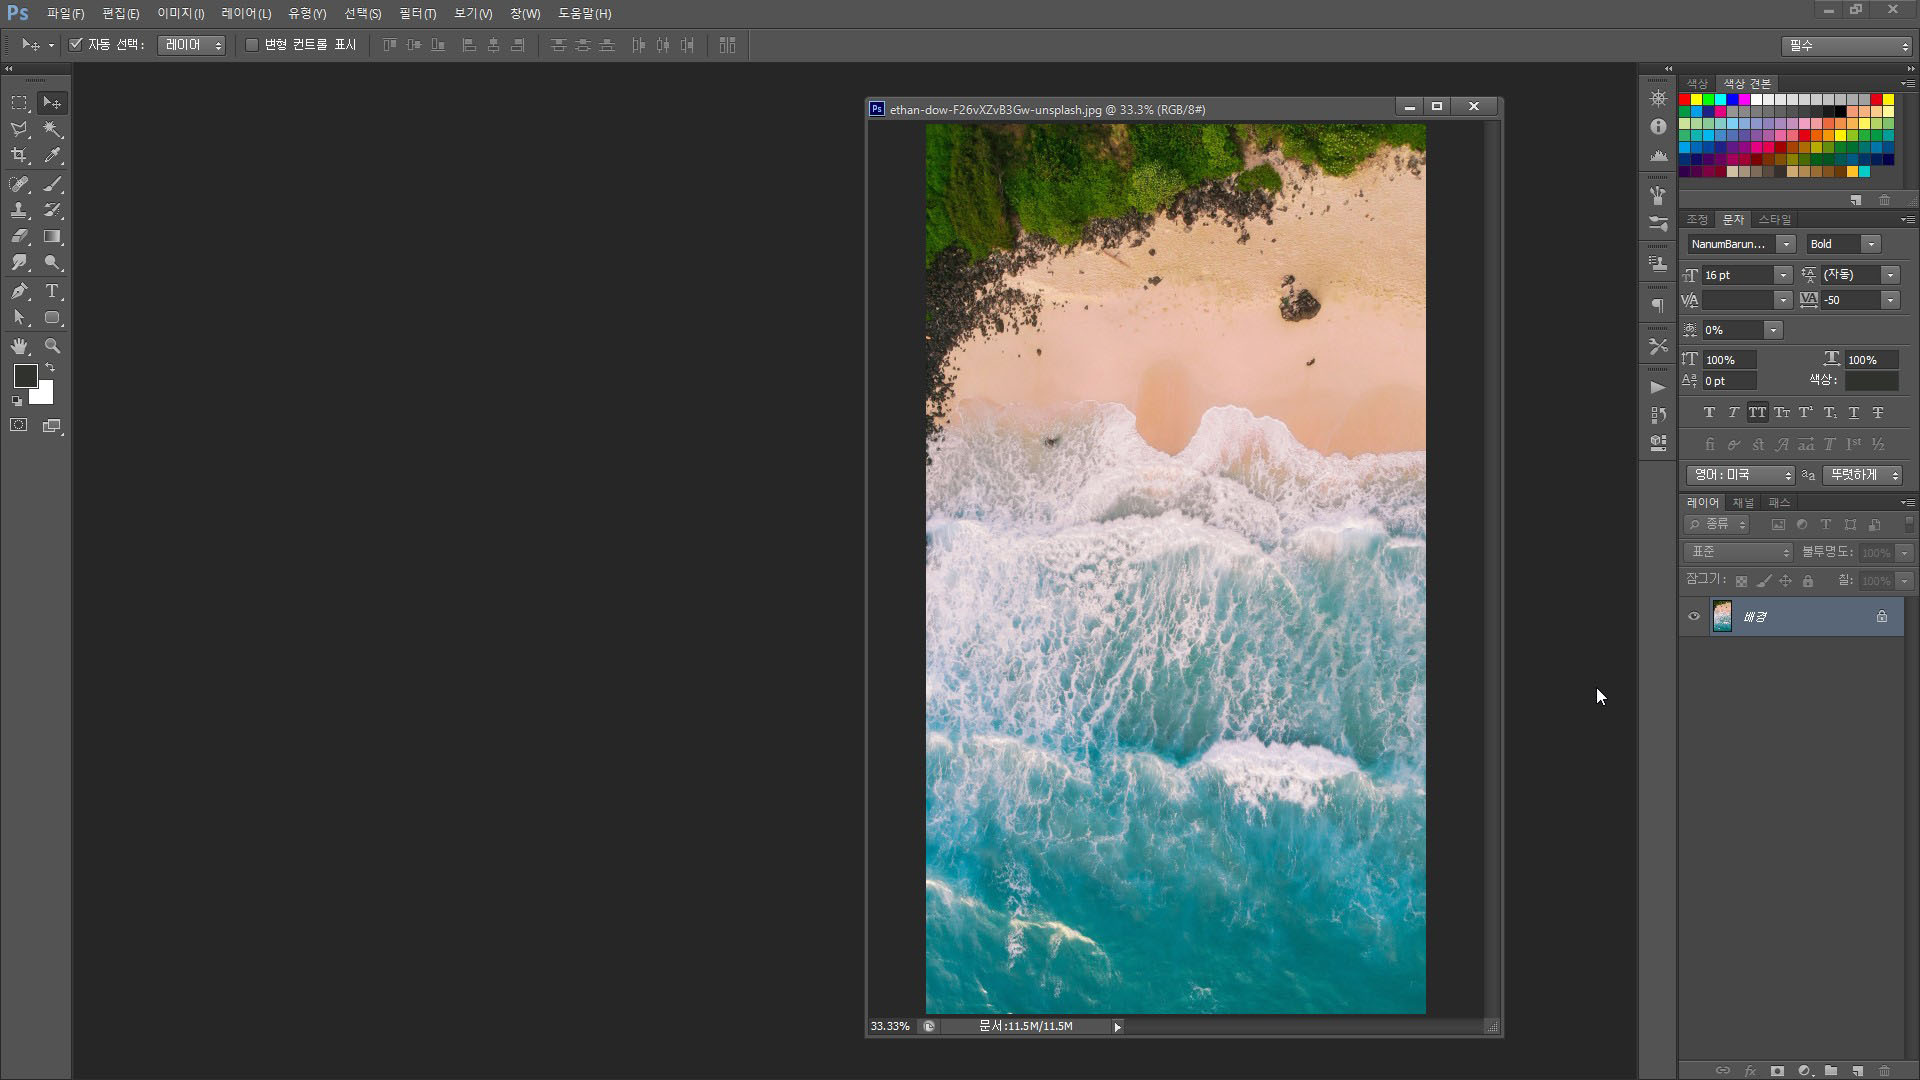
Task: Select the Hand tool
Action: click(x=19, y=346)
